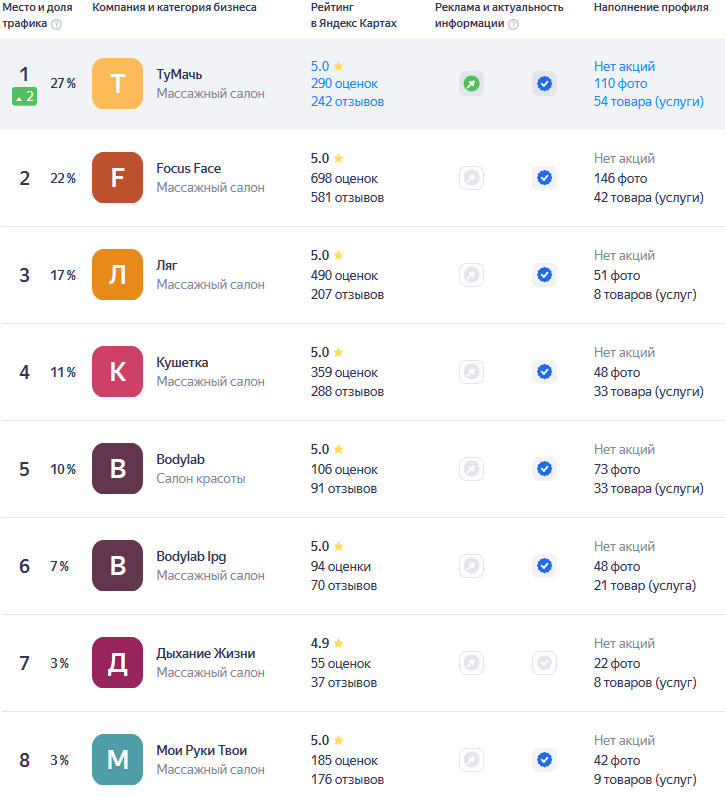
Task: Click the advertising arrow icon in Кушетка row
Action: tap(471, 372)
